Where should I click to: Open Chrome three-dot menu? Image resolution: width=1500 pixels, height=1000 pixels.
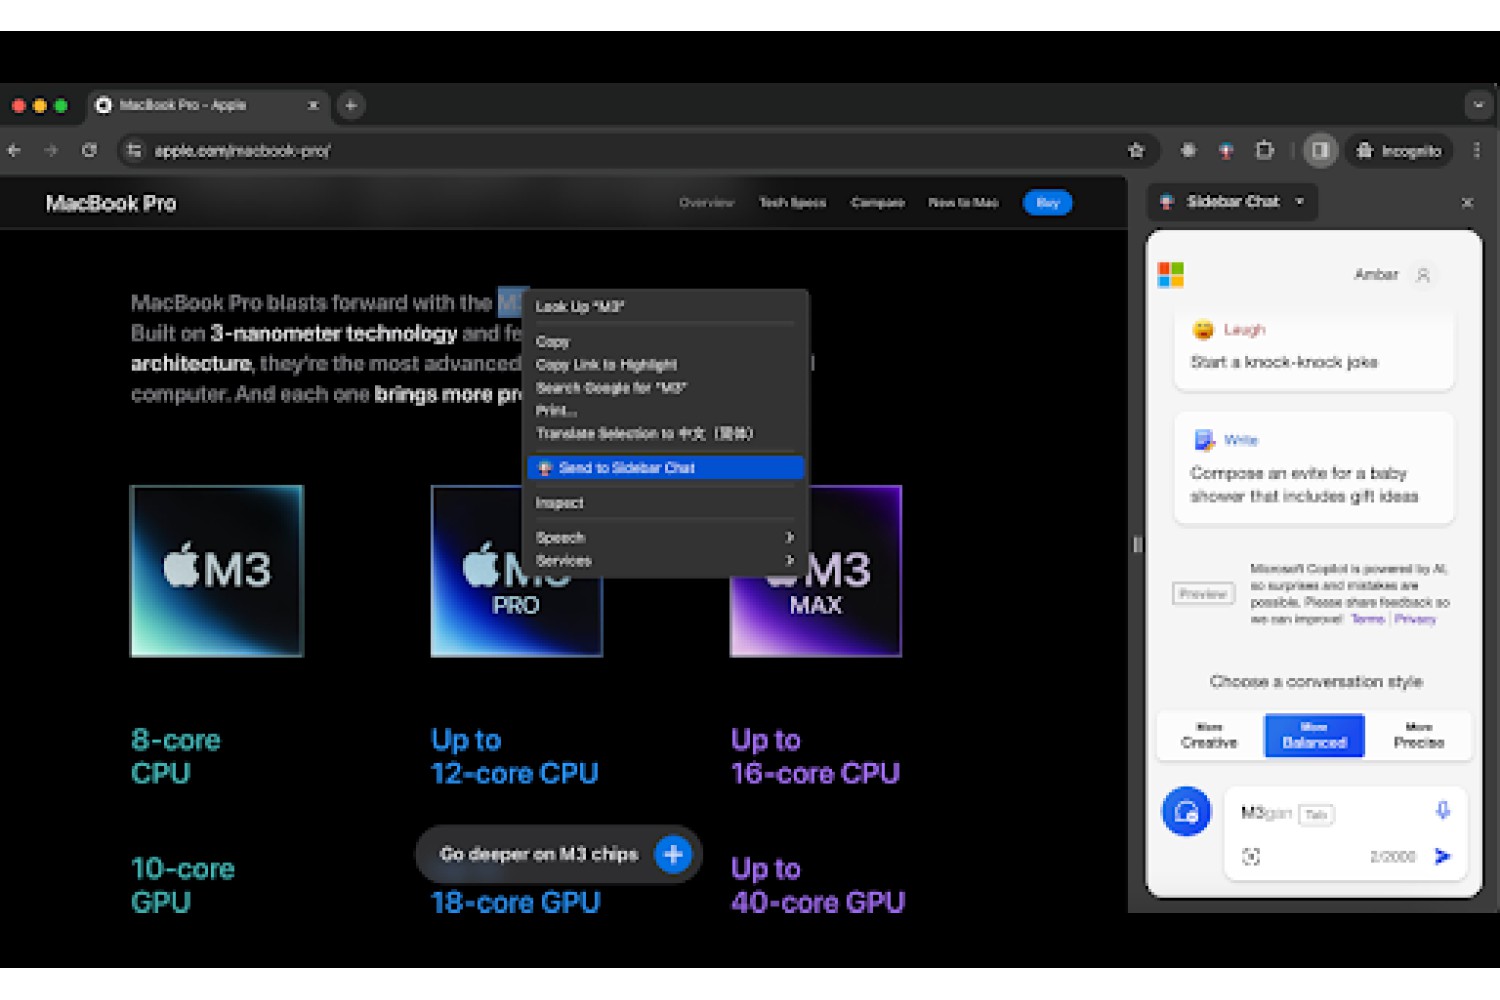click(1477, 150)
